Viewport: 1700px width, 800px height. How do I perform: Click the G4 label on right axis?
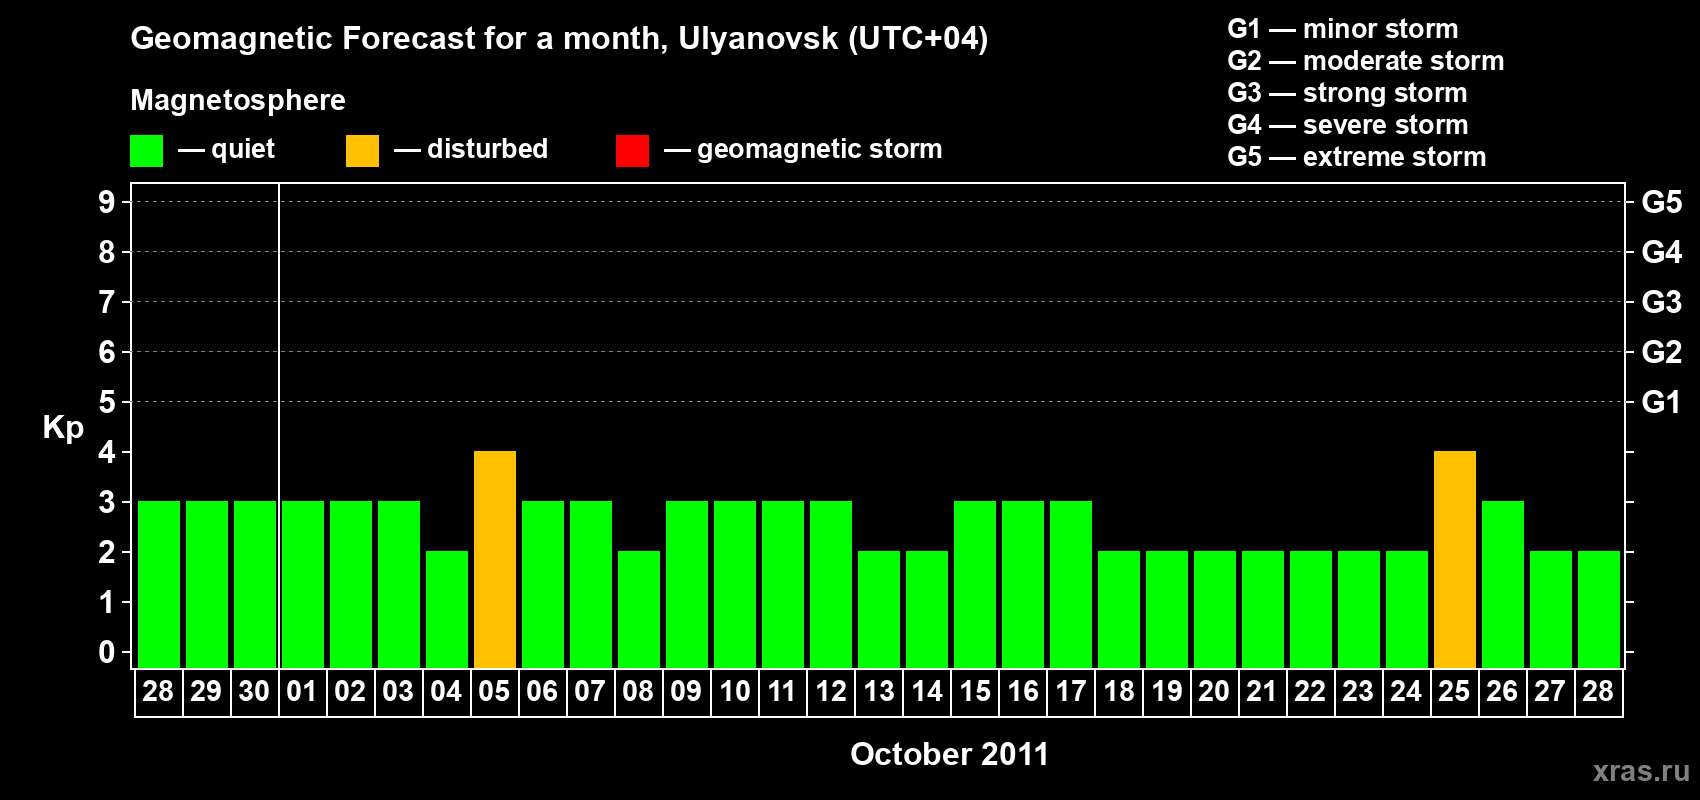click(1662, 252)
